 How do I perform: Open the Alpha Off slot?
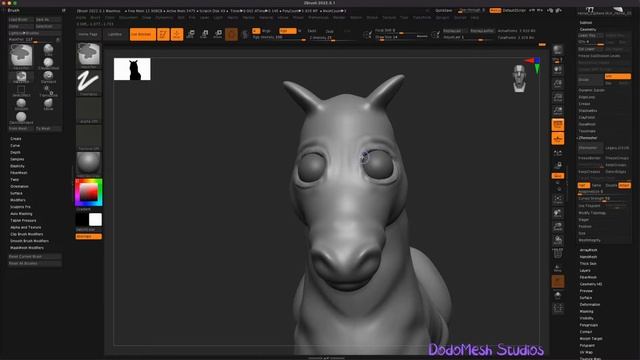pos(89,110)
